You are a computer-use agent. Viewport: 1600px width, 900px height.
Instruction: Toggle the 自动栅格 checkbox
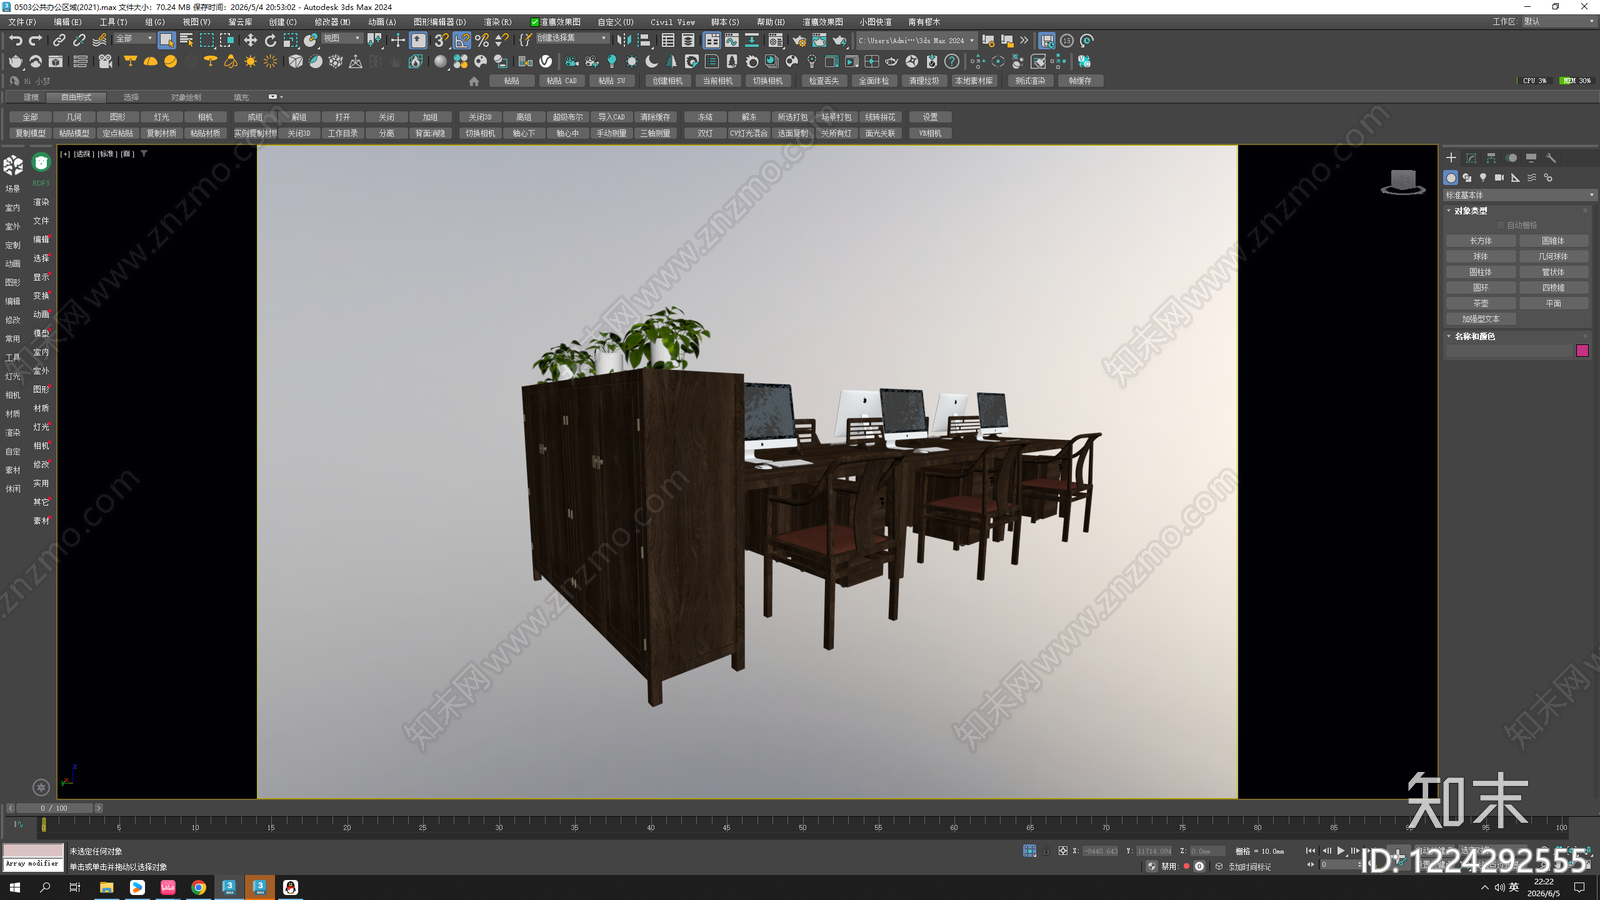tap(1501, 225)
